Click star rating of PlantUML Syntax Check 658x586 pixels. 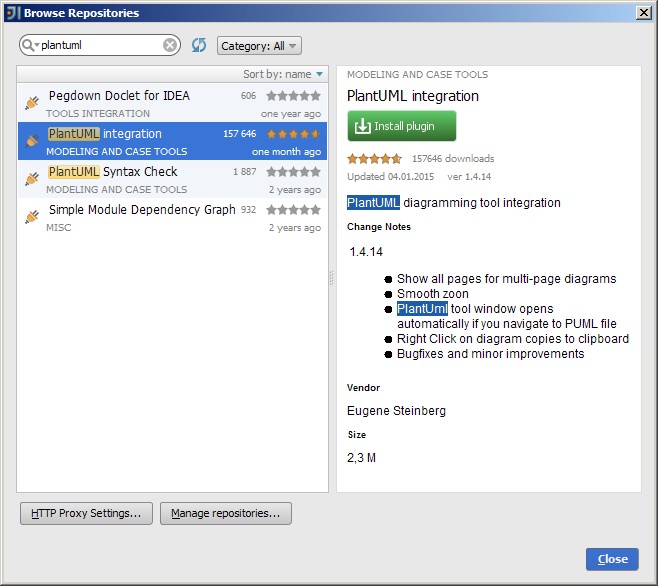click(x=294, y=172)
